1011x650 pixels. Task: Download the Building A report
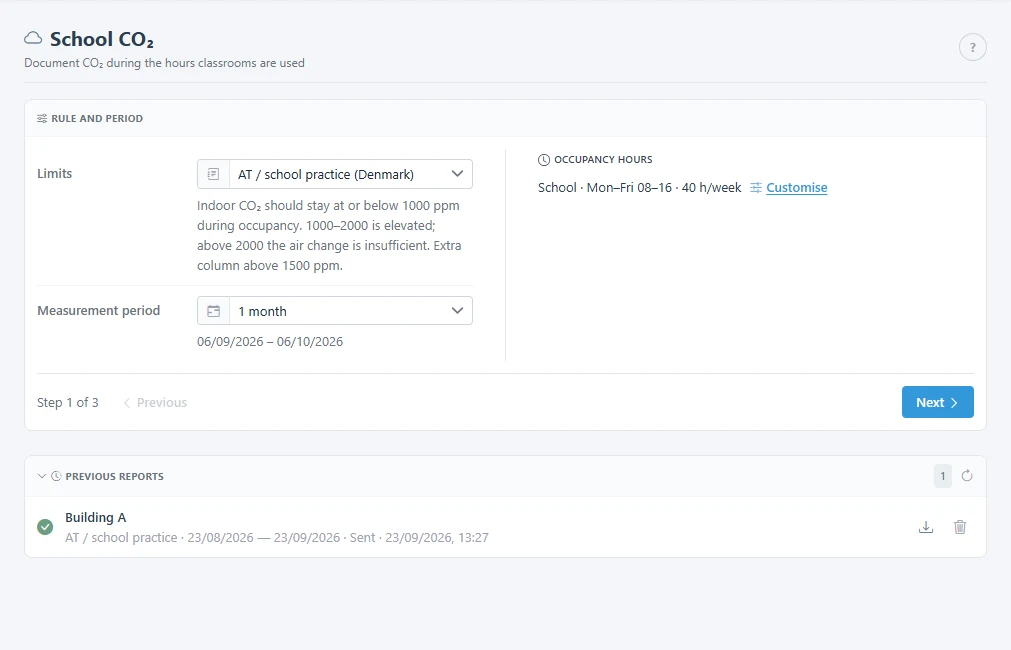(926, 527)
